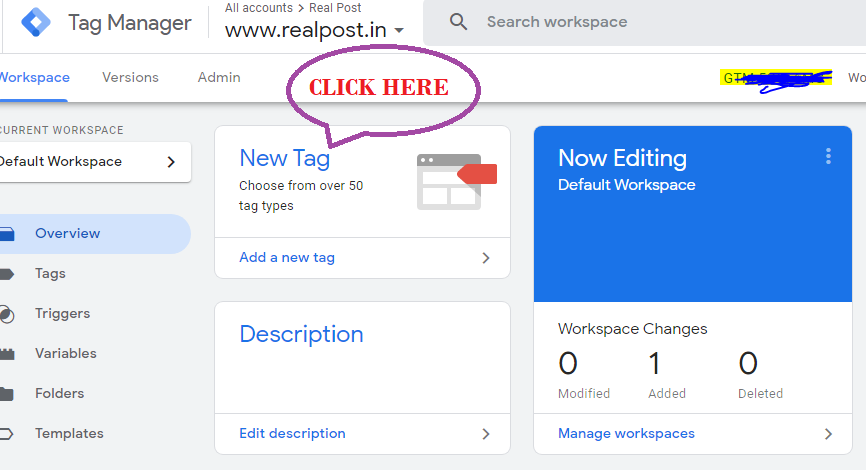Viewport: 866px width, 470px height.
Task: Open the Now Editing three-dot menu
Action: click(828, 156)
